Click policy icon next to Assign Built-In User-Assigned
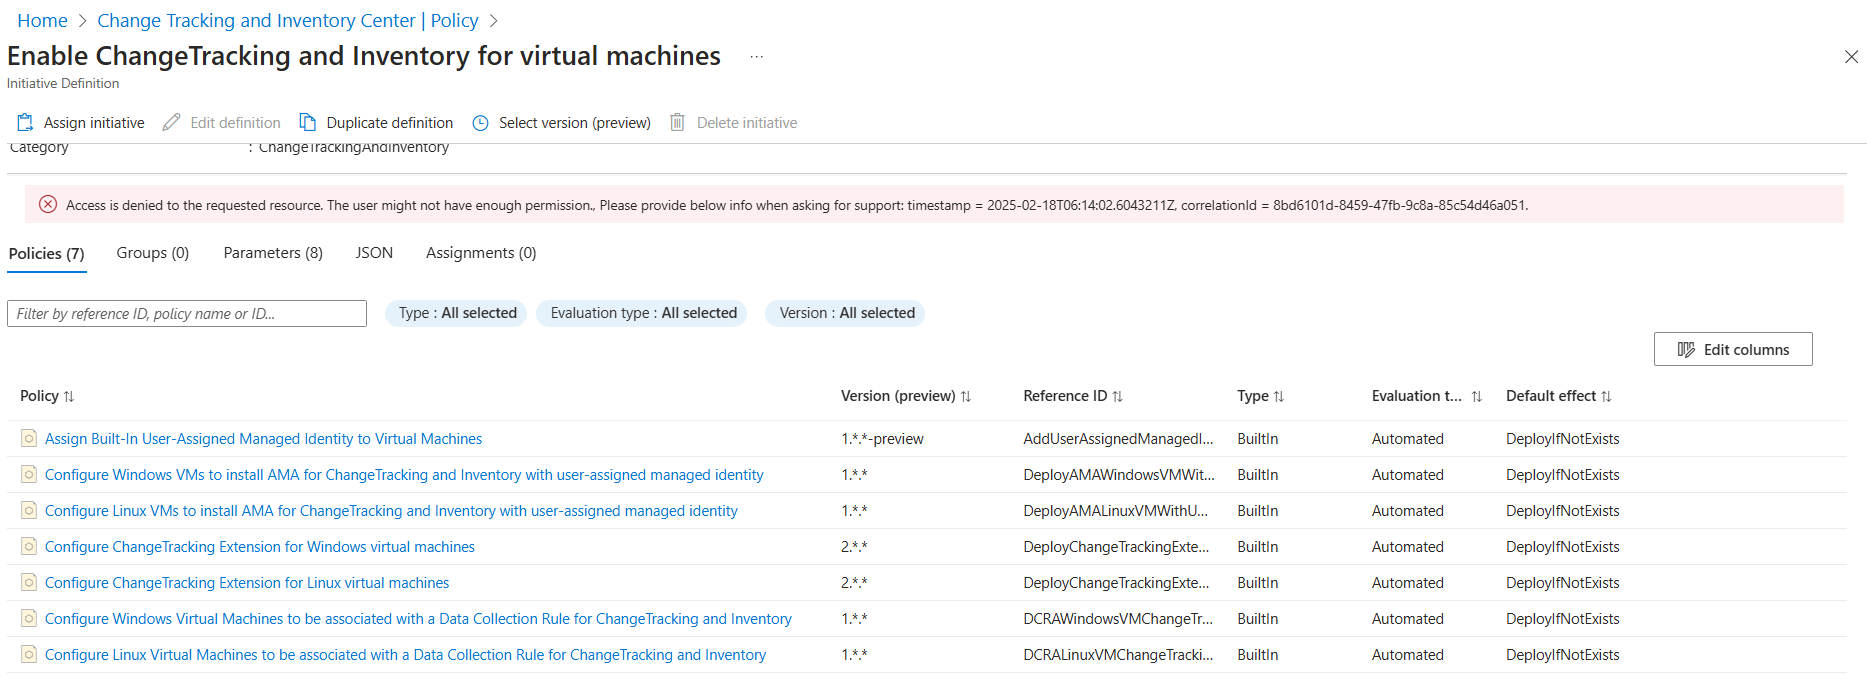The width and height of the screenshot is (1867, 687). point(29,438)
